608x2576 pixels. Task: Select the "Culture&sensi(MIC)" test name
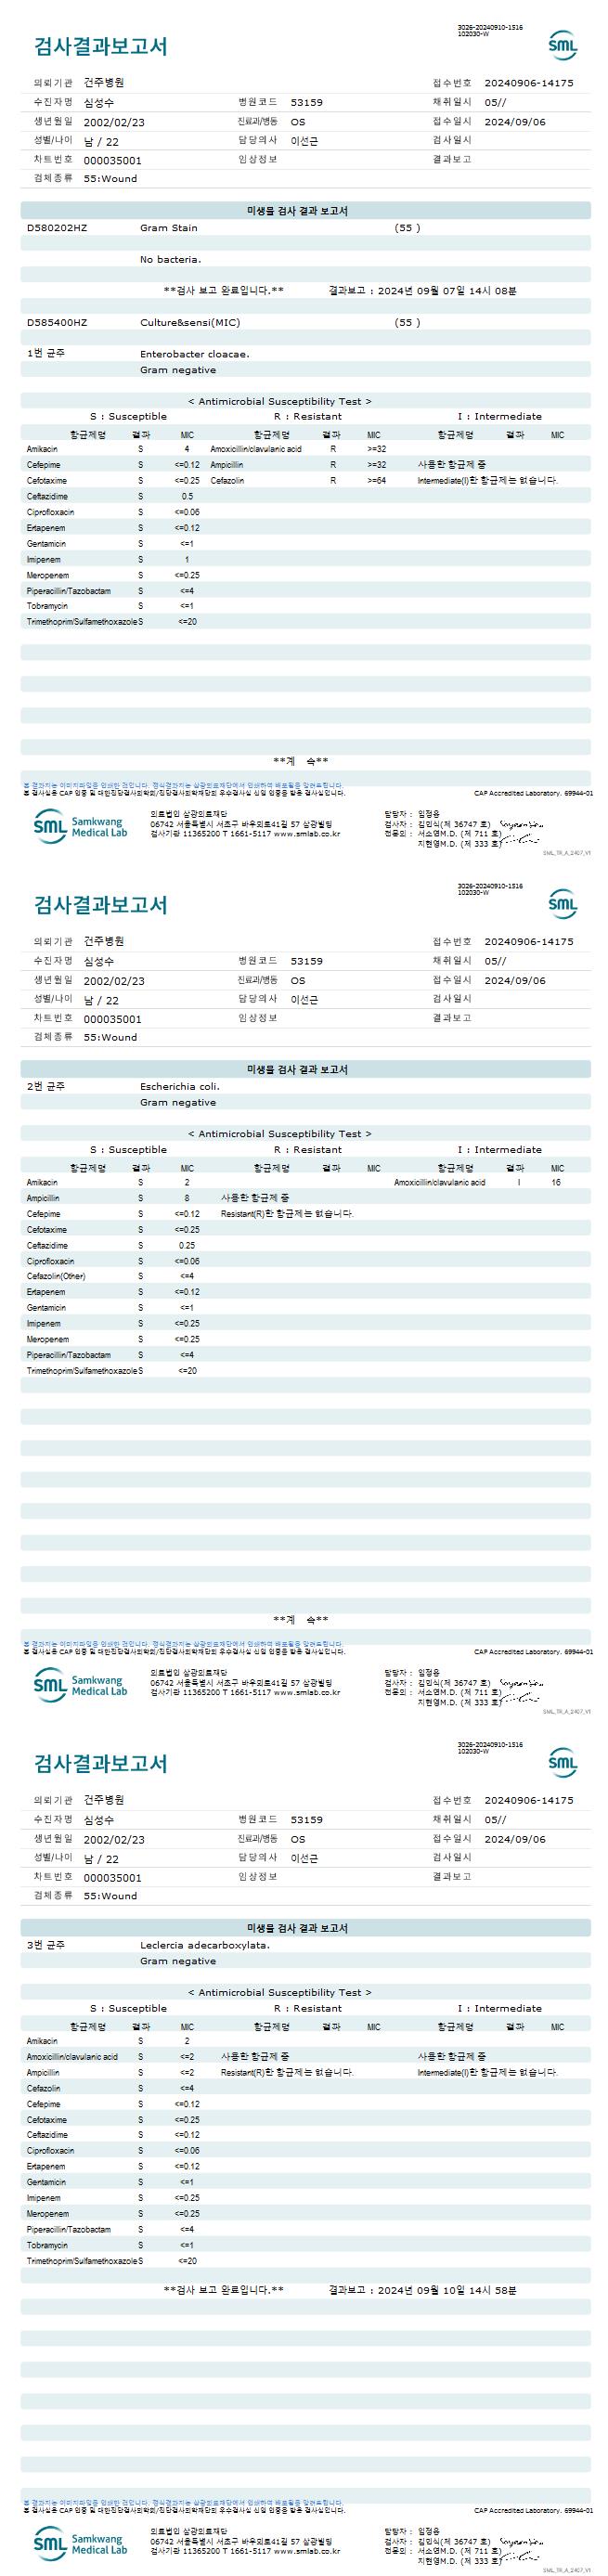pyautogui.click(x=190, y=322)
